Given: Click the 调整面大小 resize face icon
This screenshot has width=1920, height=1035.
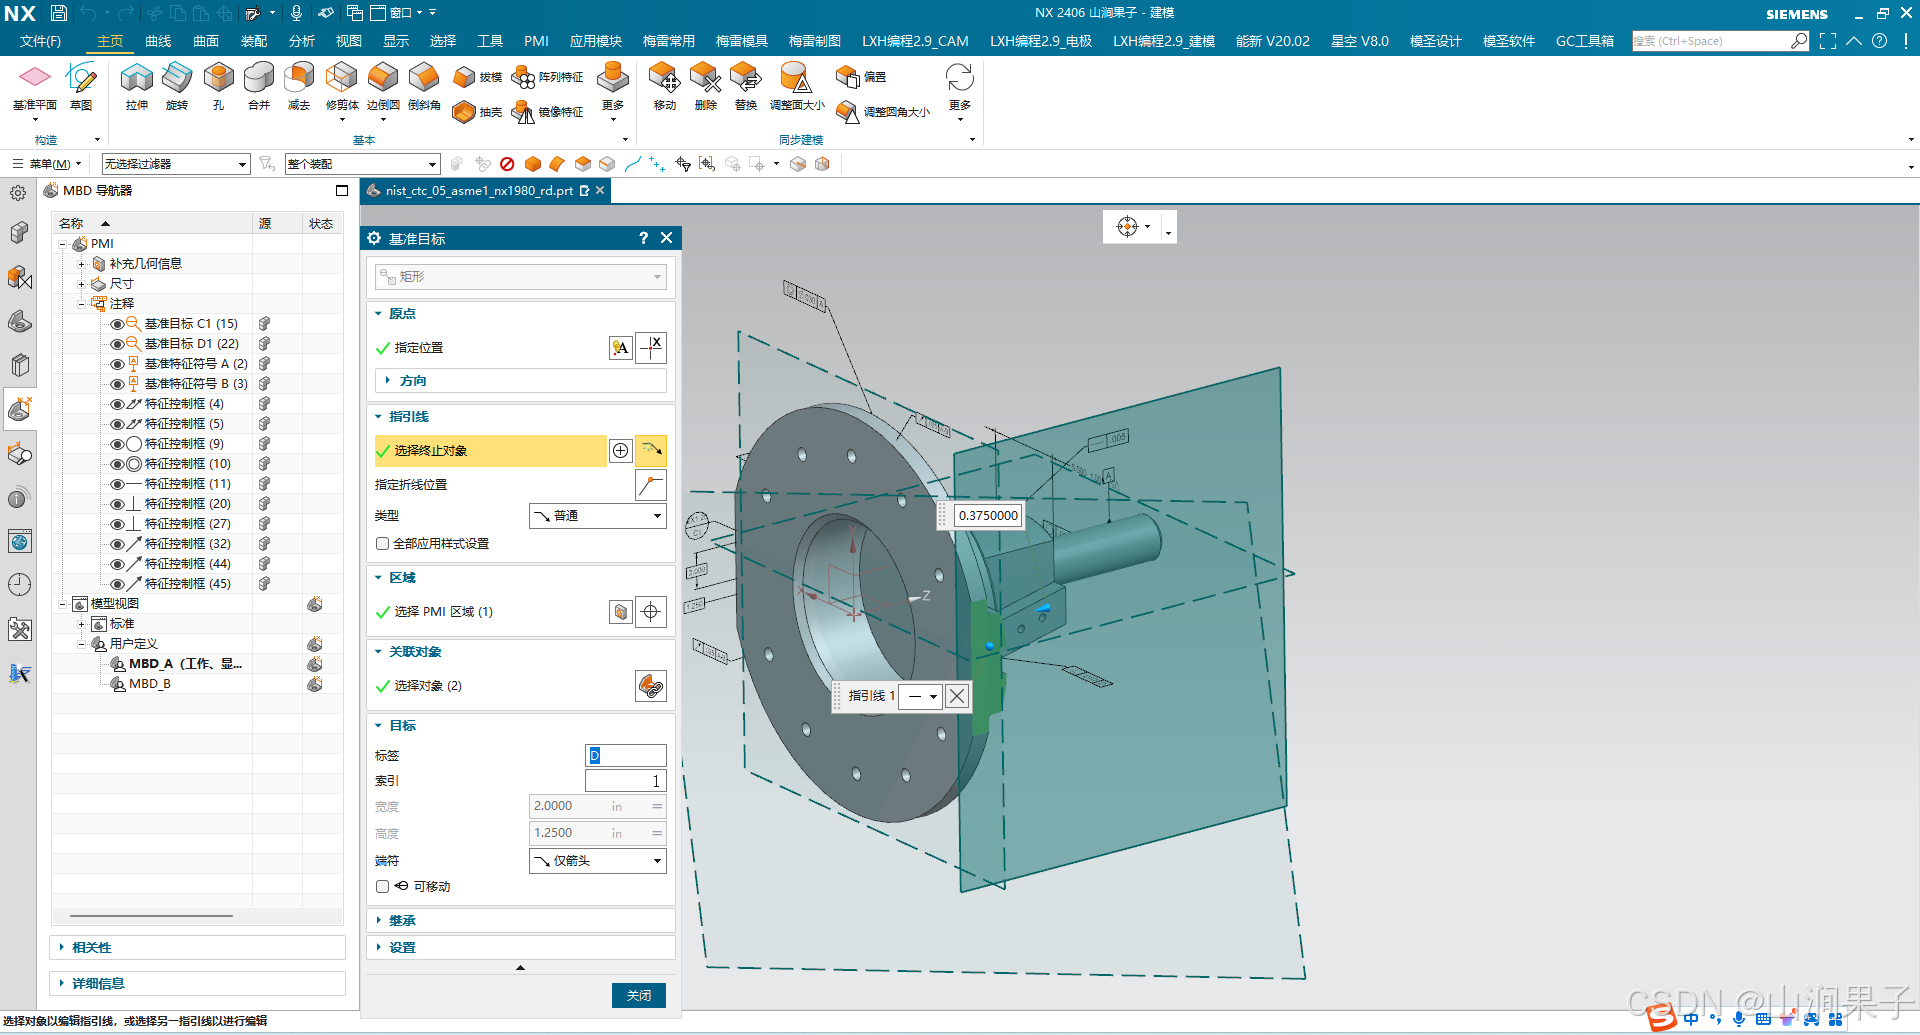Looking at the screenshot, I should click(796, 78).
